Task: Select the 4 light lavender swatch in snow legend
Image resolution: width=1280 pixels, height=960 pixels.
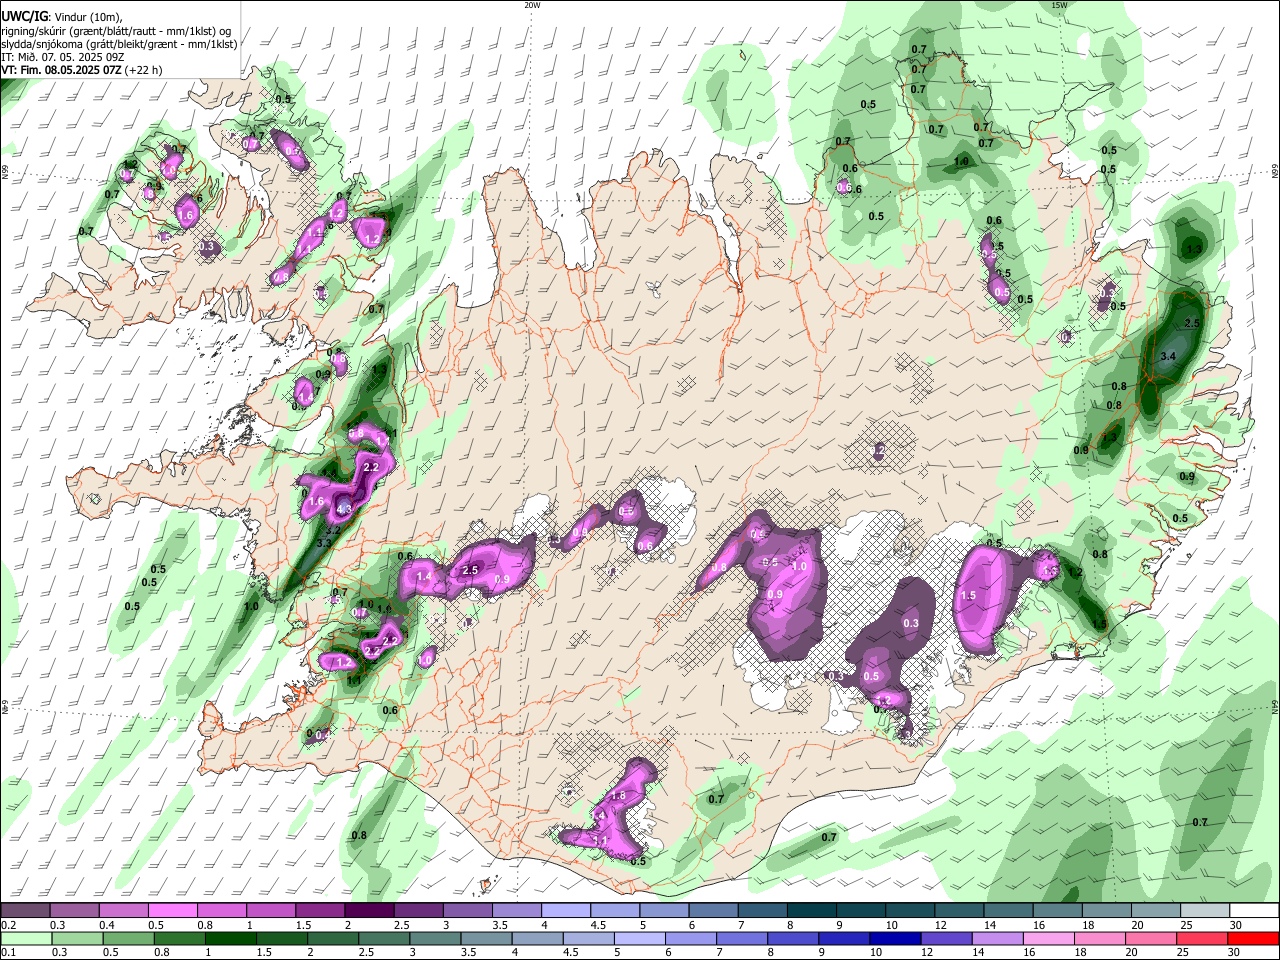Action: [x=566, y=911]
